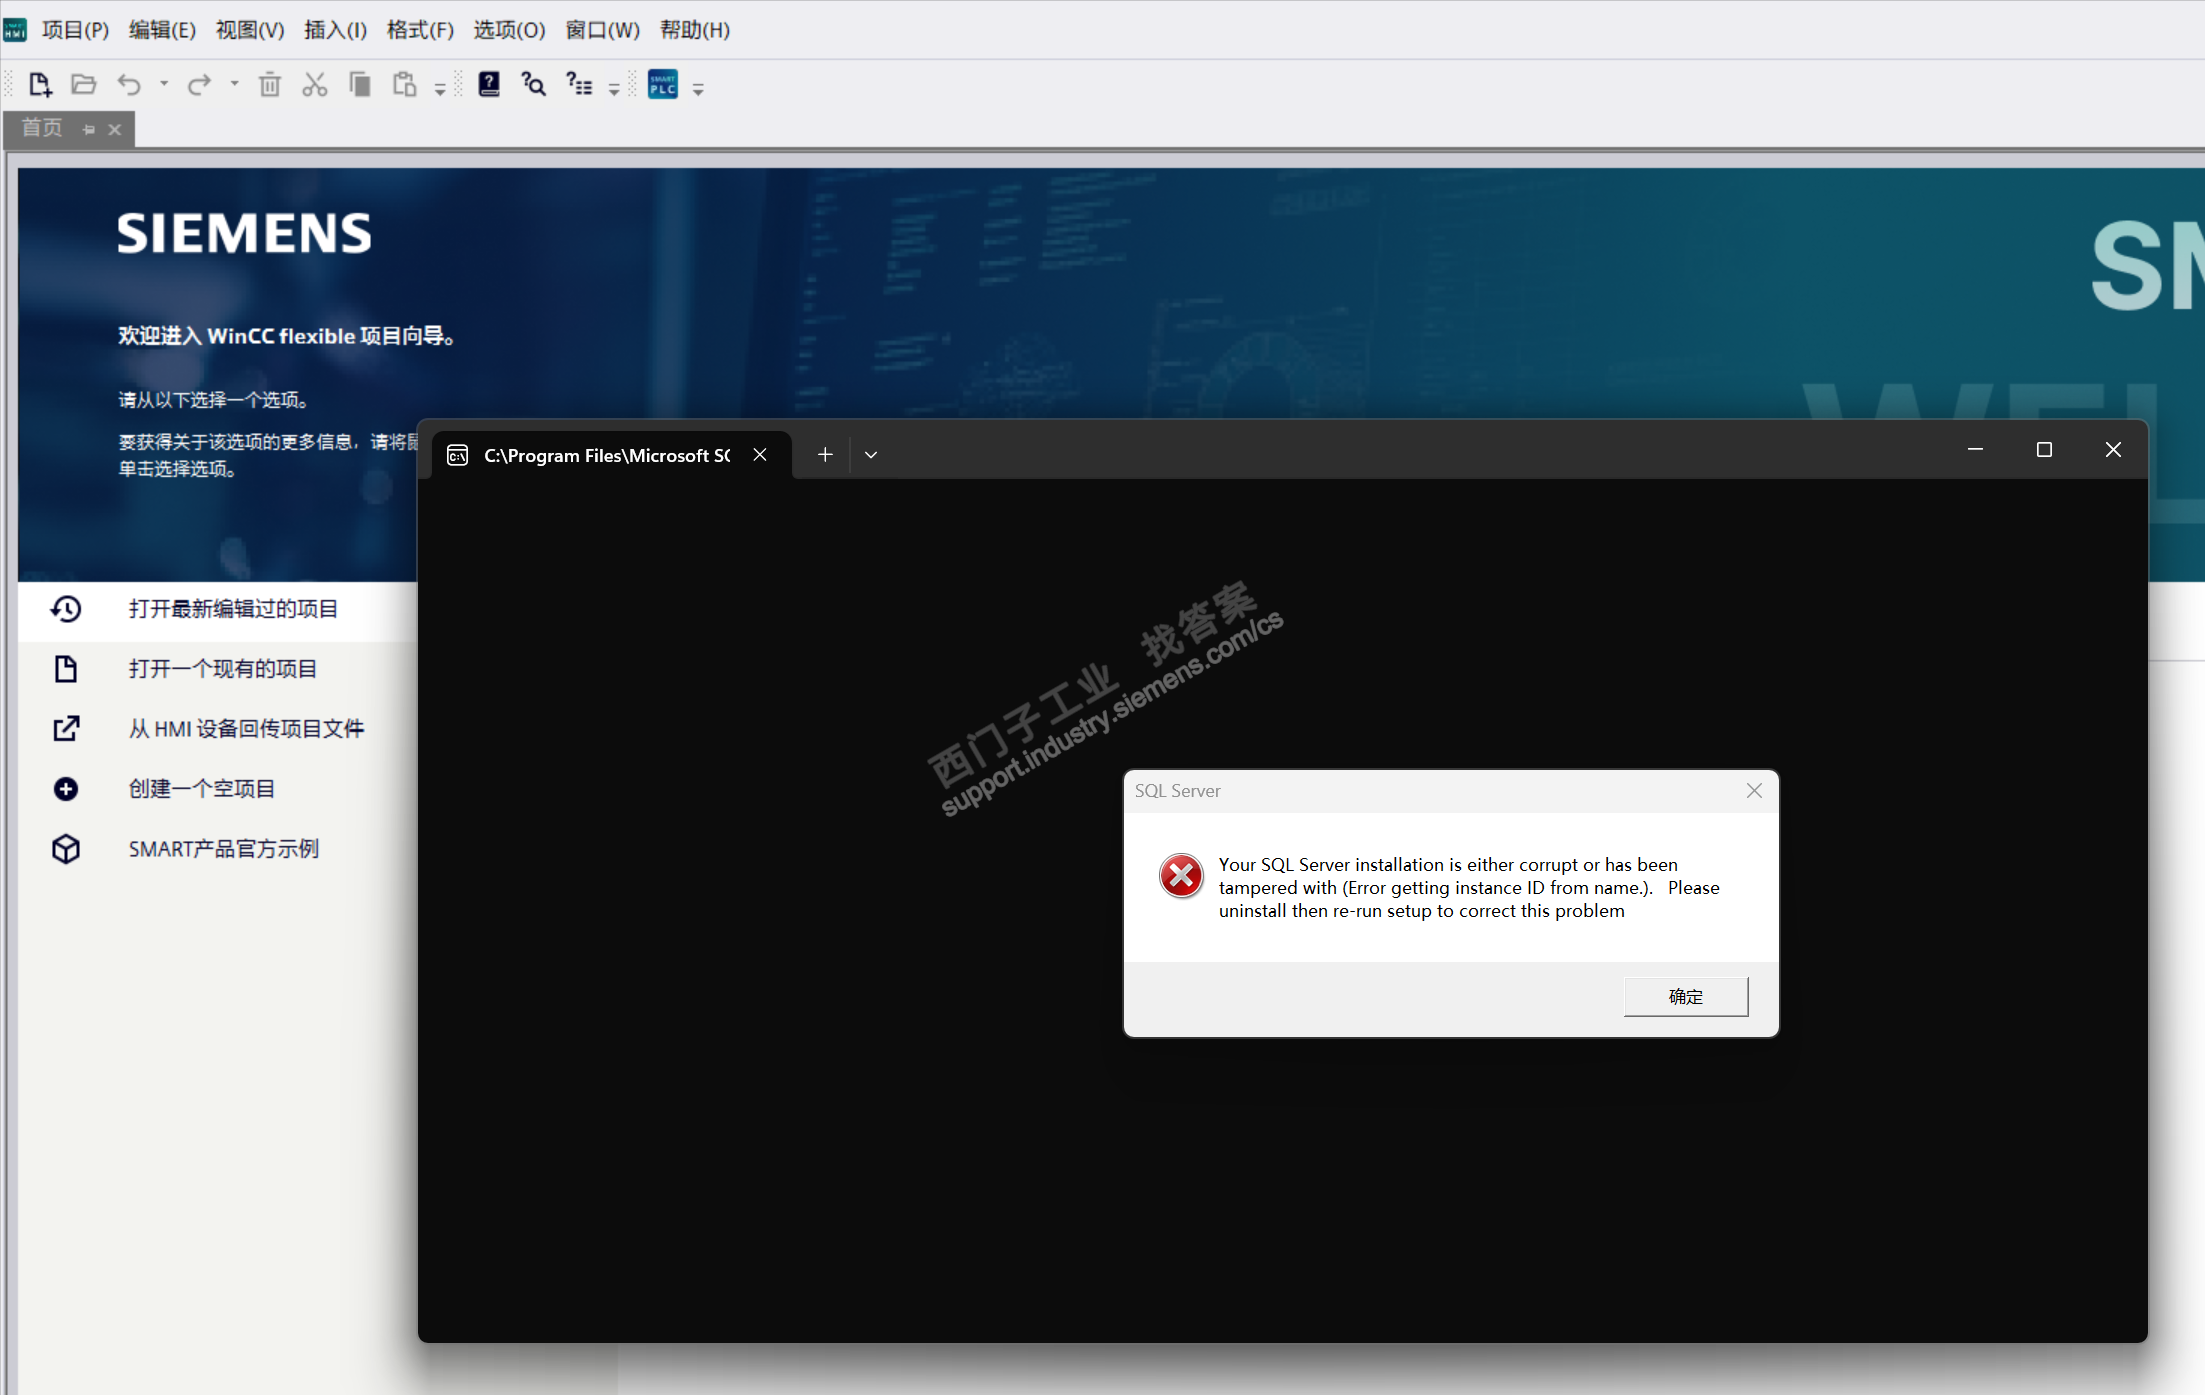The image size is (2205, 1395).
Task: Click the Open folder toolbar icon
Action: pos(84,85)
